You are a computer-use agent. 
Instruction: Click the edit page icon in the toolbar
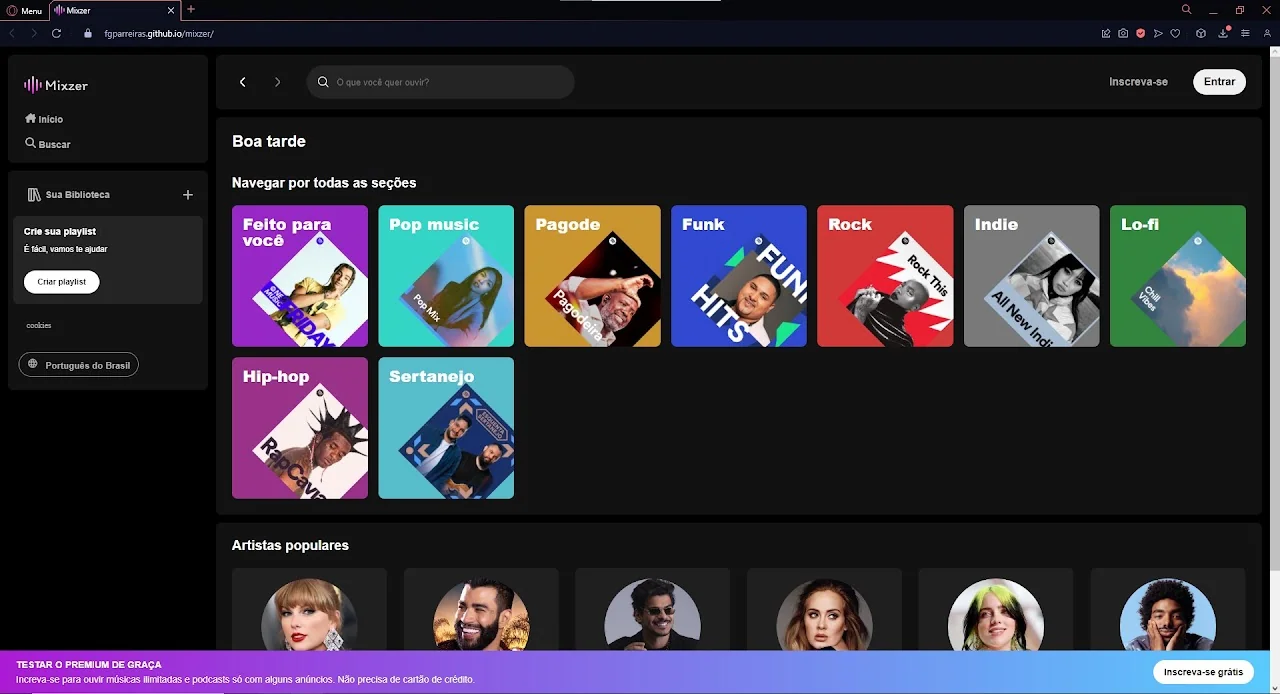[1106, 33]
